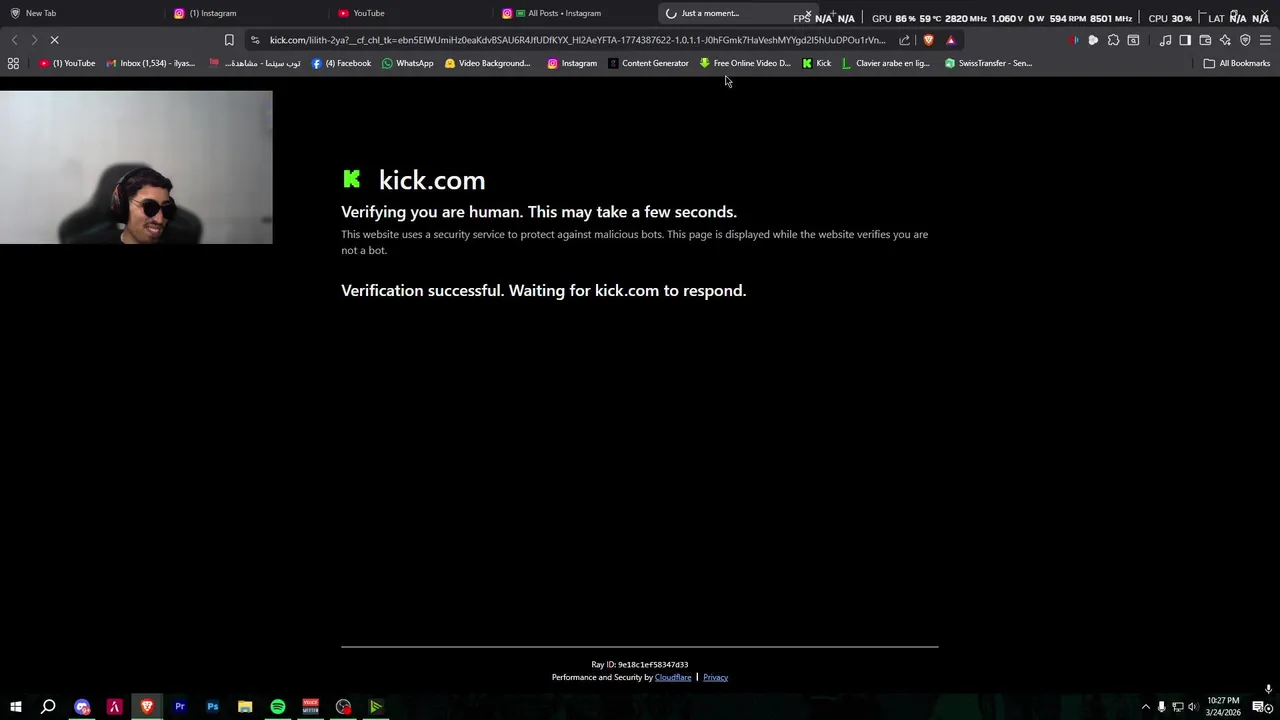This screenshot has width=1280, height=720.
Task: Open the Windows Start menu
Action: (16, 707)
